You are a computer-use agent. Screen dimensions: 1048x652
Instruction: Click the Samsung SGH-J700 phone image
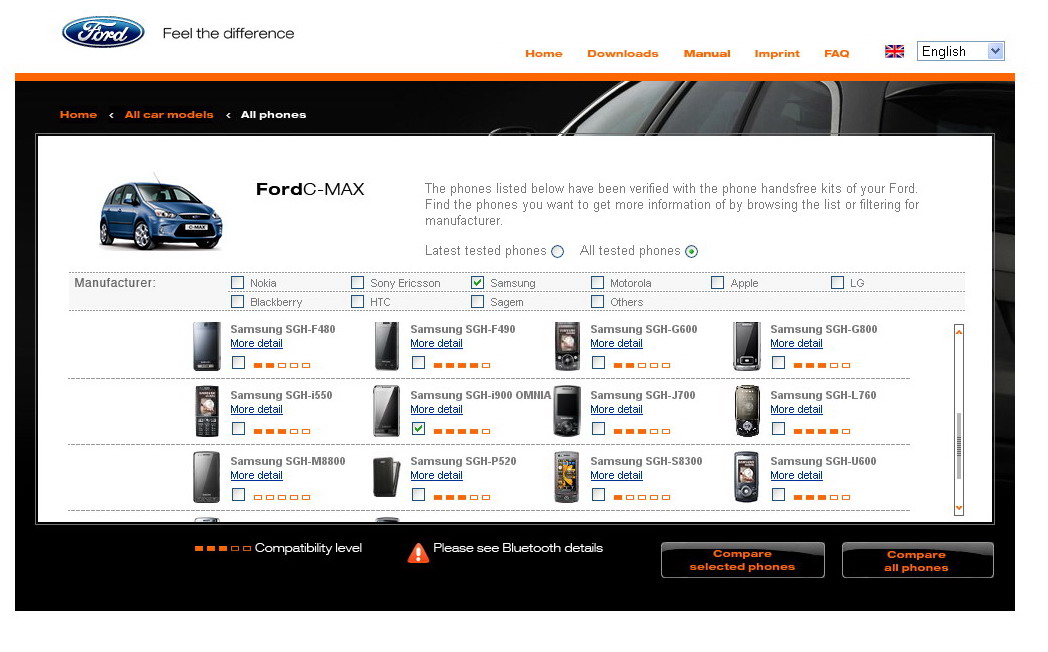[567, 412]
